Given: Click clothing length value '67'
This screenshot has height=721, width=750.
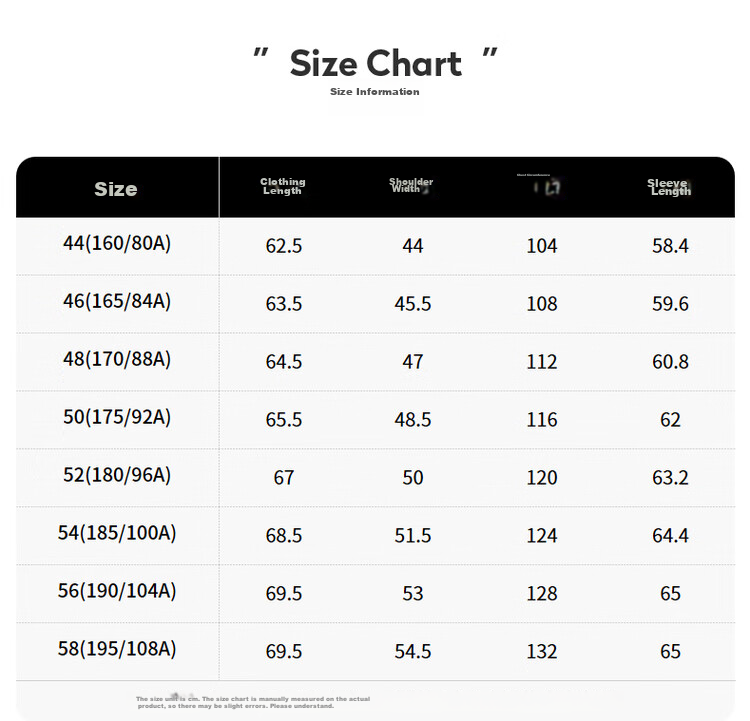Looking at the screenshot, I should pos(284,477).
